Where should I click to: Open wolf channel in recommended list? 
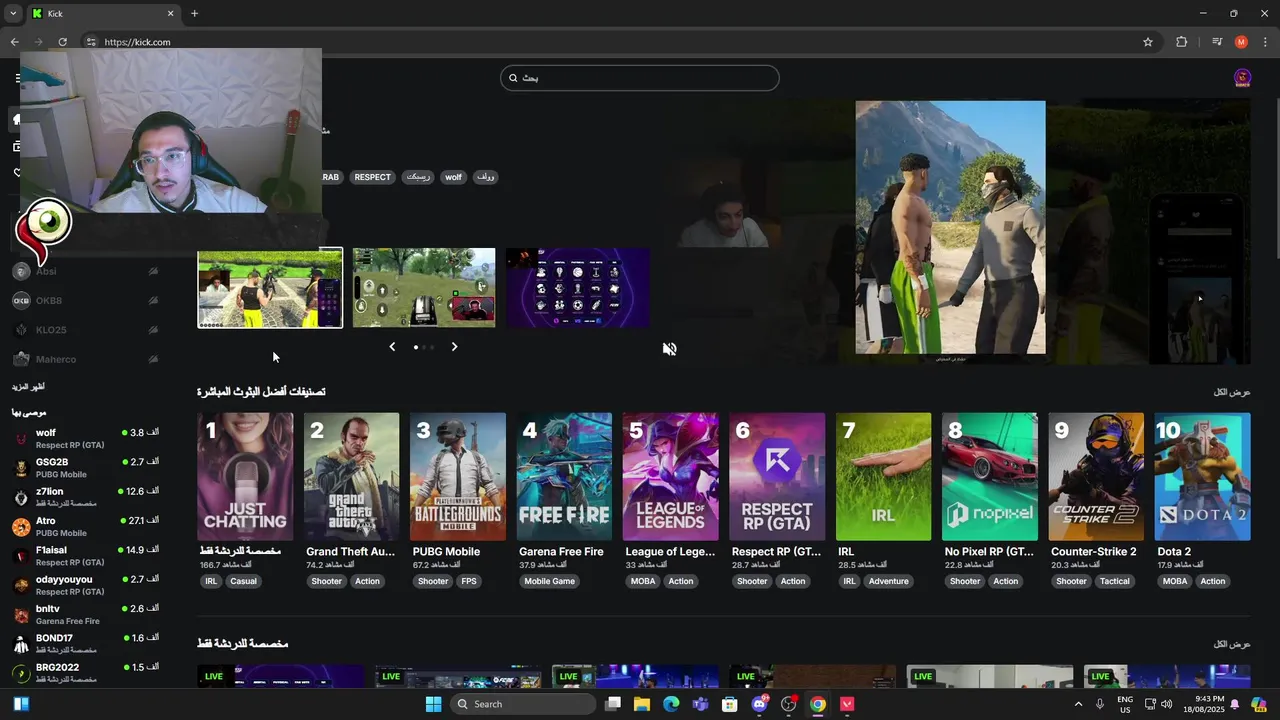tap(85, 438)
